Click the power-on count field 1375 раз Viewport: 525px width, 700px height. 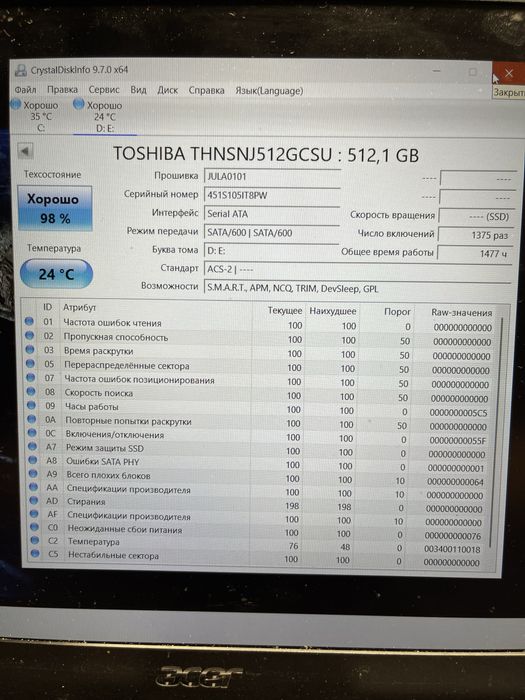click(x=475, y=235)
